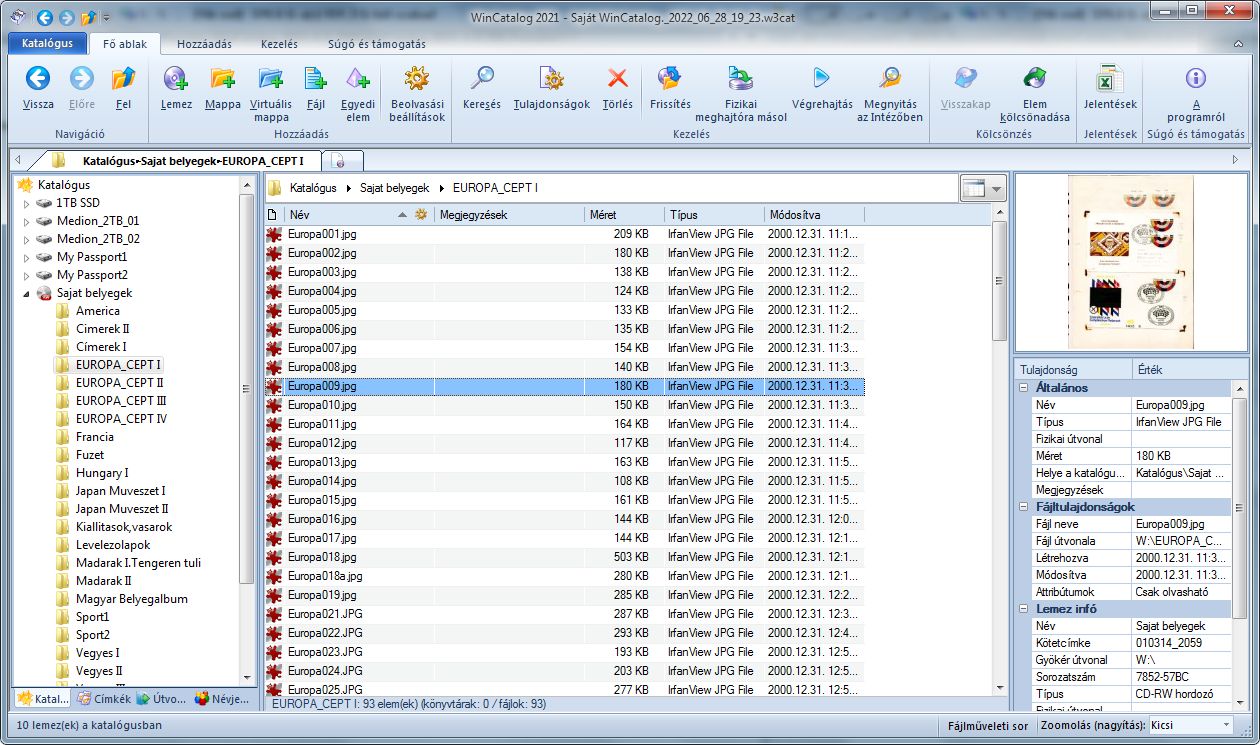Click the Frissítés refresh icon
1260x745 pixels.
(669, 80)
